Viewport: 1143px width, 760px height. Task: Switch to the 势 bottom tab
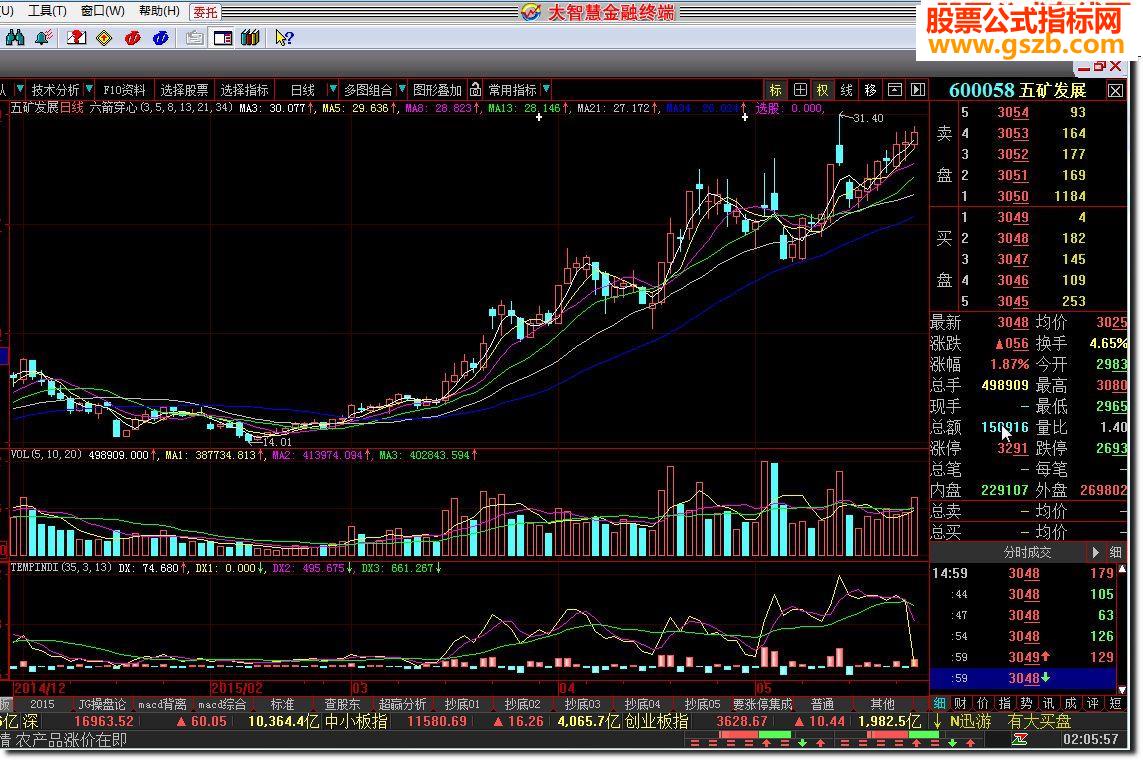1026,703
